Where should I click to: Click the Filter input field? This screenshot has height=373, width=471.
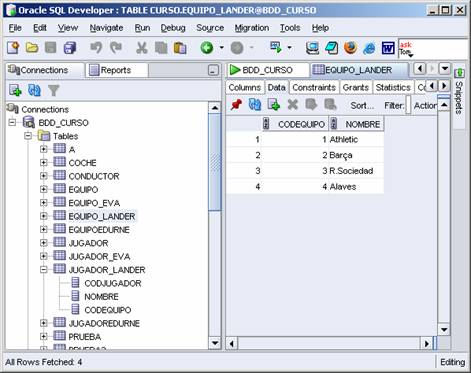(x=408, y=106)
